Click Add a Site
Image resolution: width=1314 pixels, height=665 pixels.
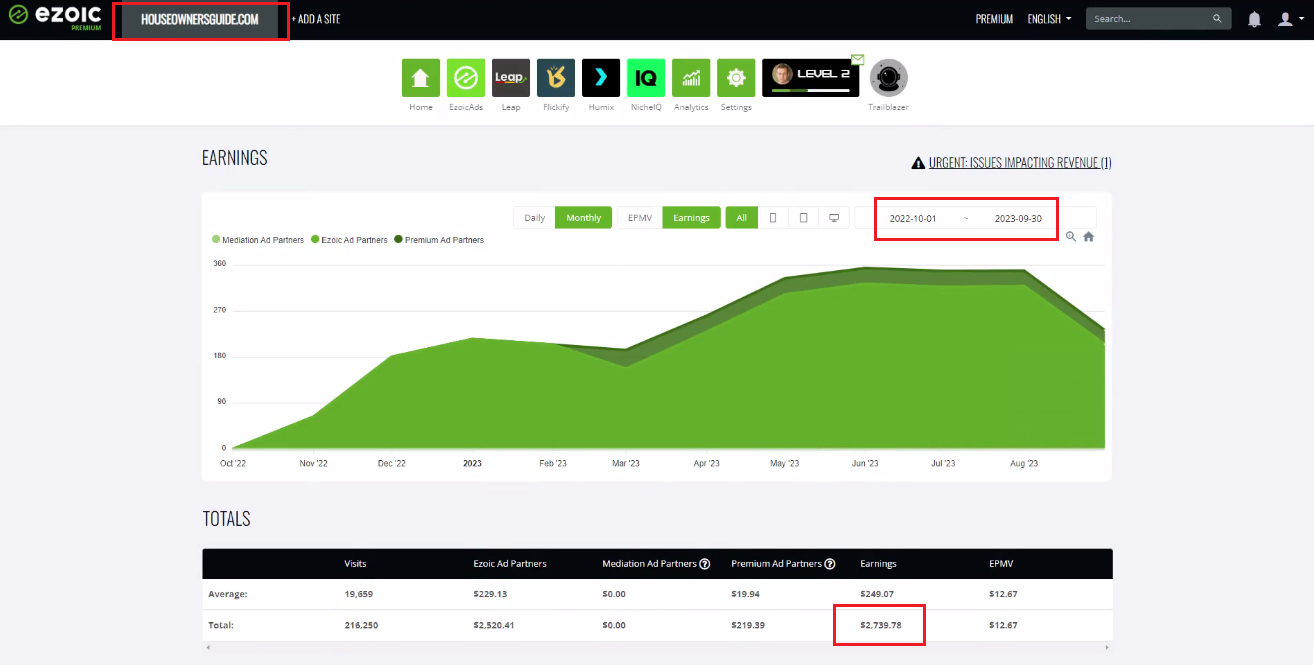[x=316, y=19]
